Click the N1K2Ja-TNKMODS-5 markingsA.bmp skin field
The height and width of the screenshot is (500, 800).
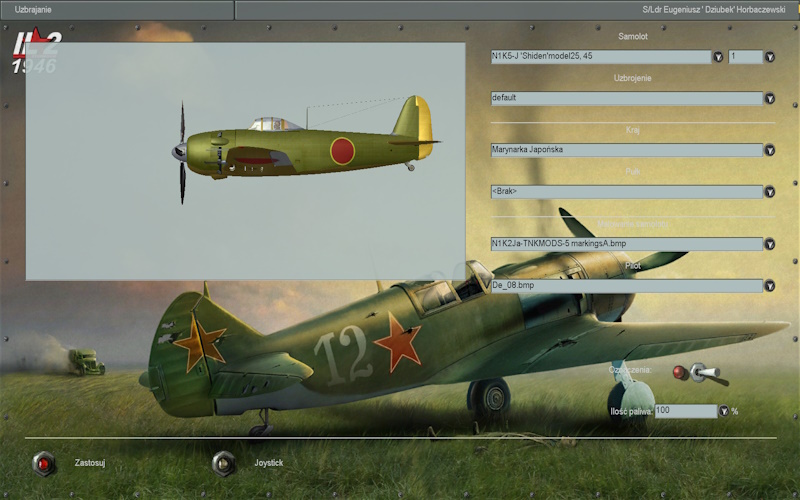[x=627, y=244]
